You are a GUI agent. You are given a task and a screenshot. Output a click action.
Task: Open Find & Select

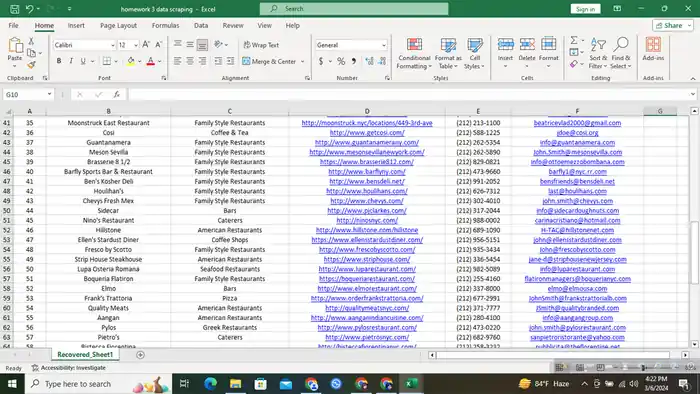(x=621, y=54)
